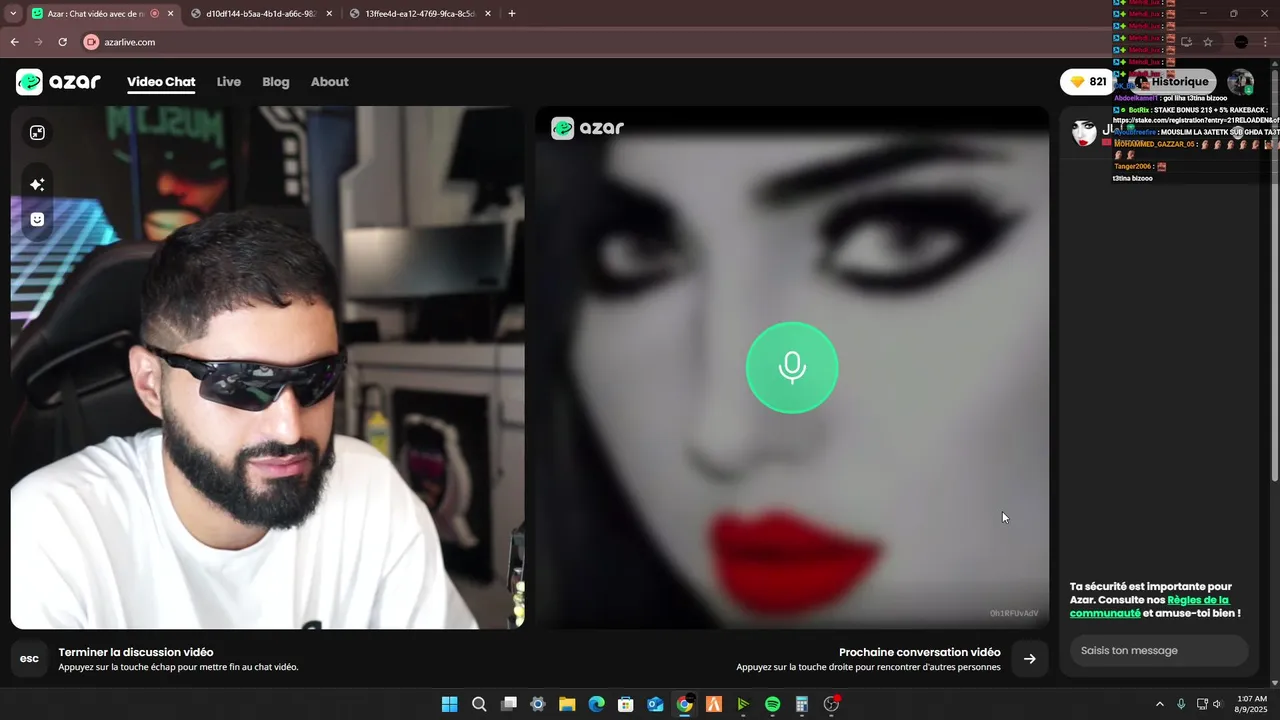Open the Historique button
This screenshot has width=1280, height=720.
point(1172,82)
